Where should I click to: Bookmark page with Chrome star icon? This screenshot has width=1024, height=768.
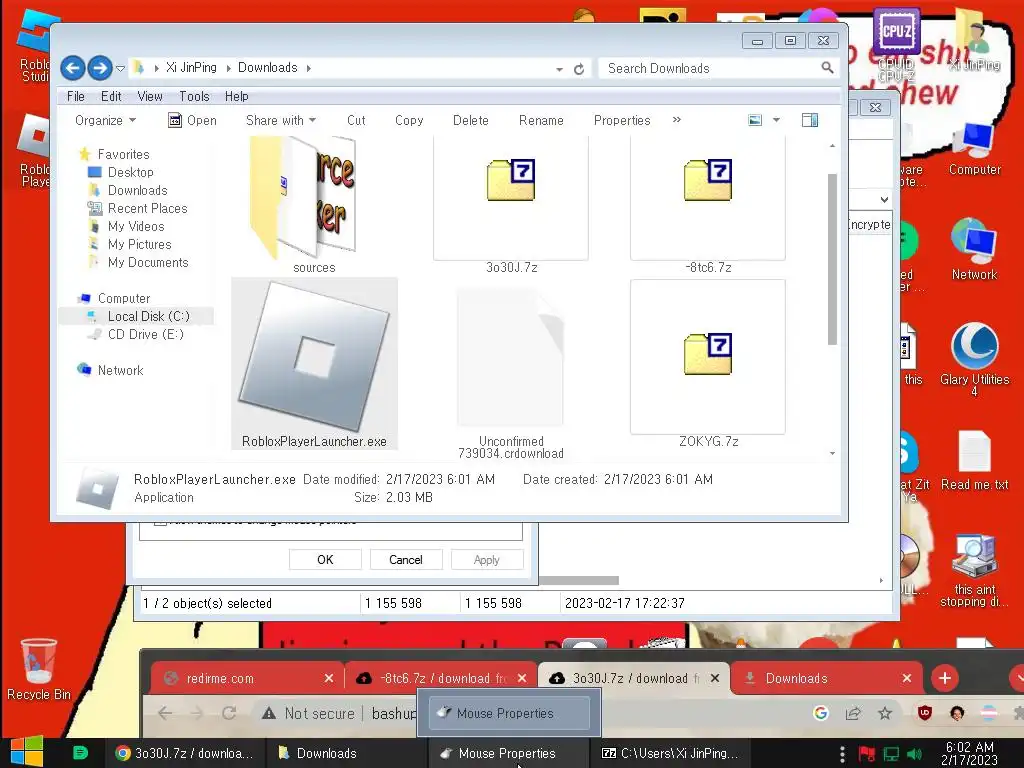[885, 713]
